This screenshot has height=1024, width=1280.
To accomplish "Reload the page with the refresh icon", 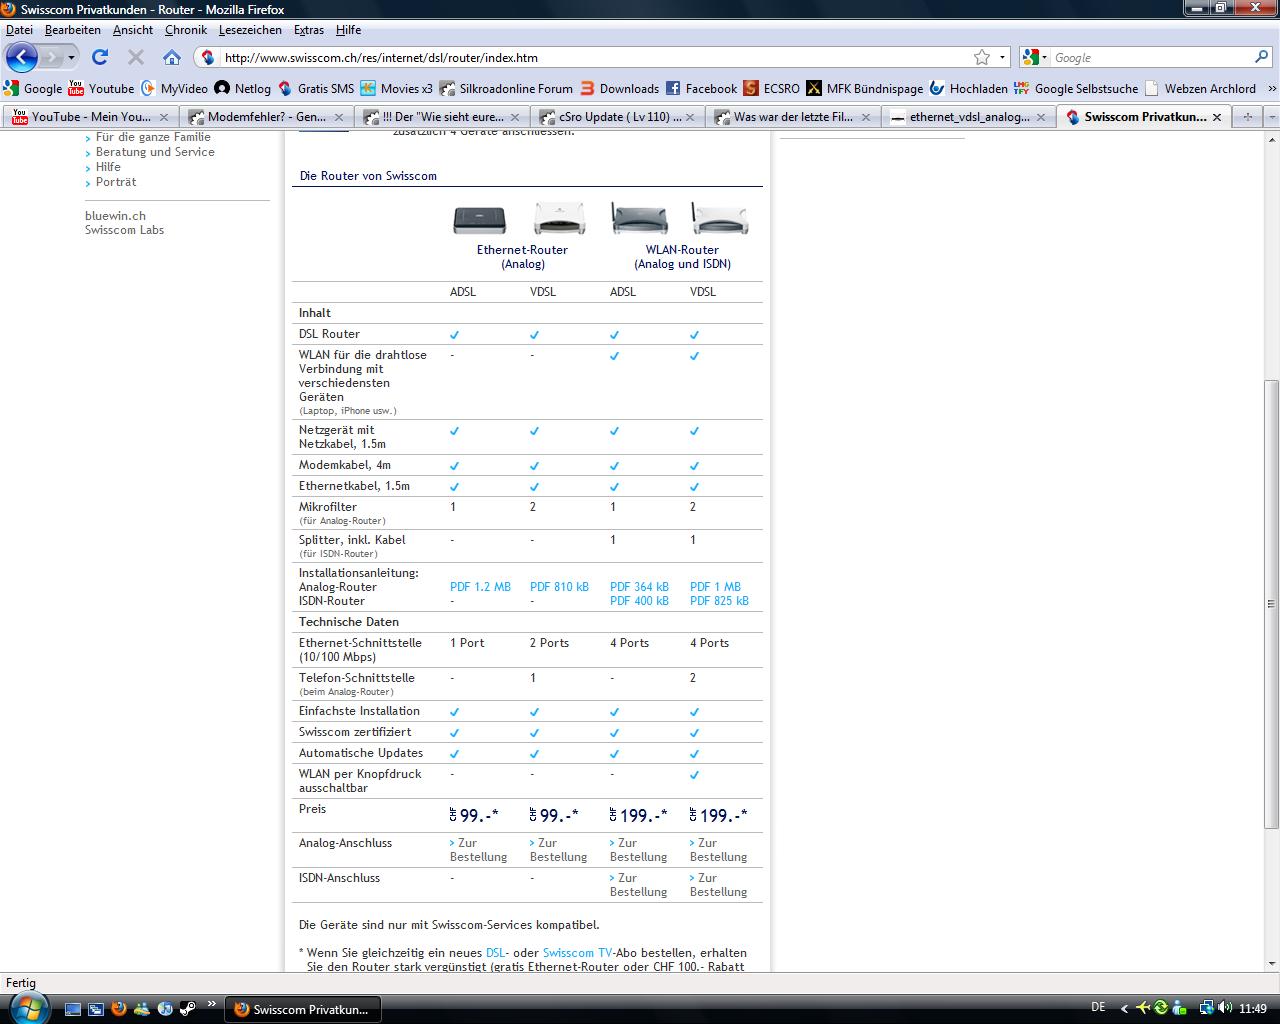I will 99,57.
